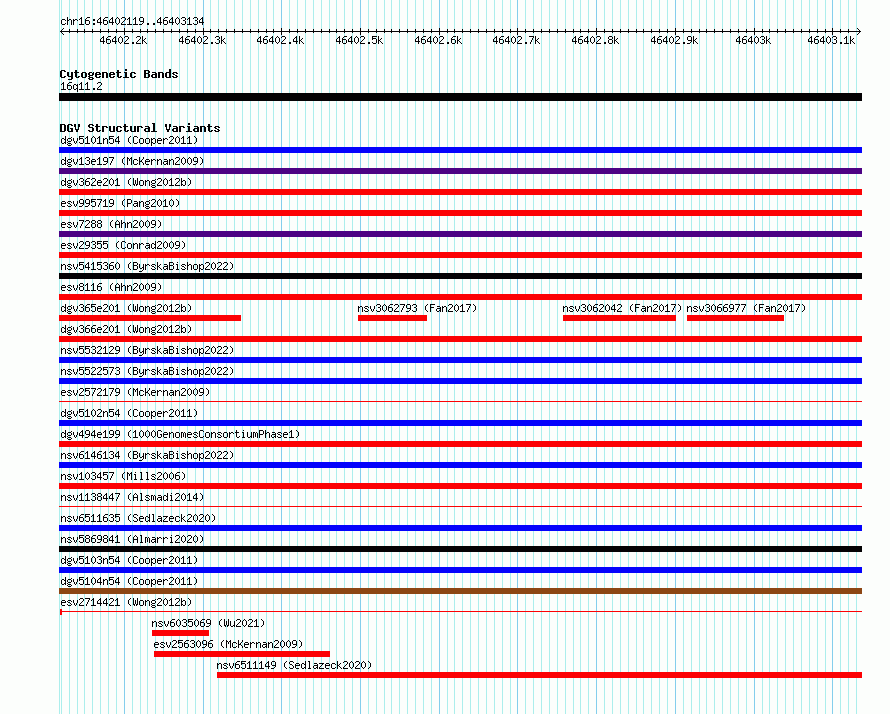Screen dimensions: 890x714
Task: Open esv995719 (Pang2010) variant details
Action: [x=120, y=203]
